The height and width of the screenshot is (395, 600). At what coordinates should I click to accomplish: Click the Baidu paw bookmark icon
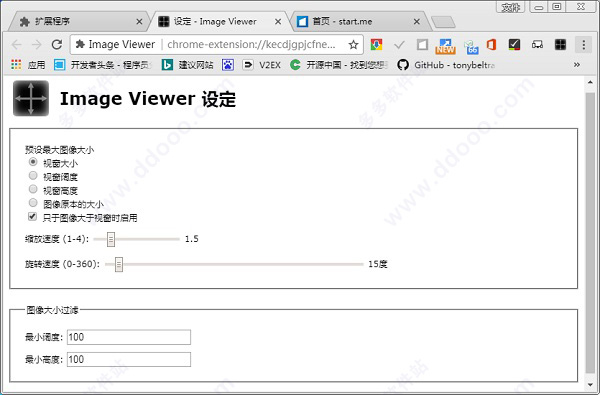pos(228,65)
